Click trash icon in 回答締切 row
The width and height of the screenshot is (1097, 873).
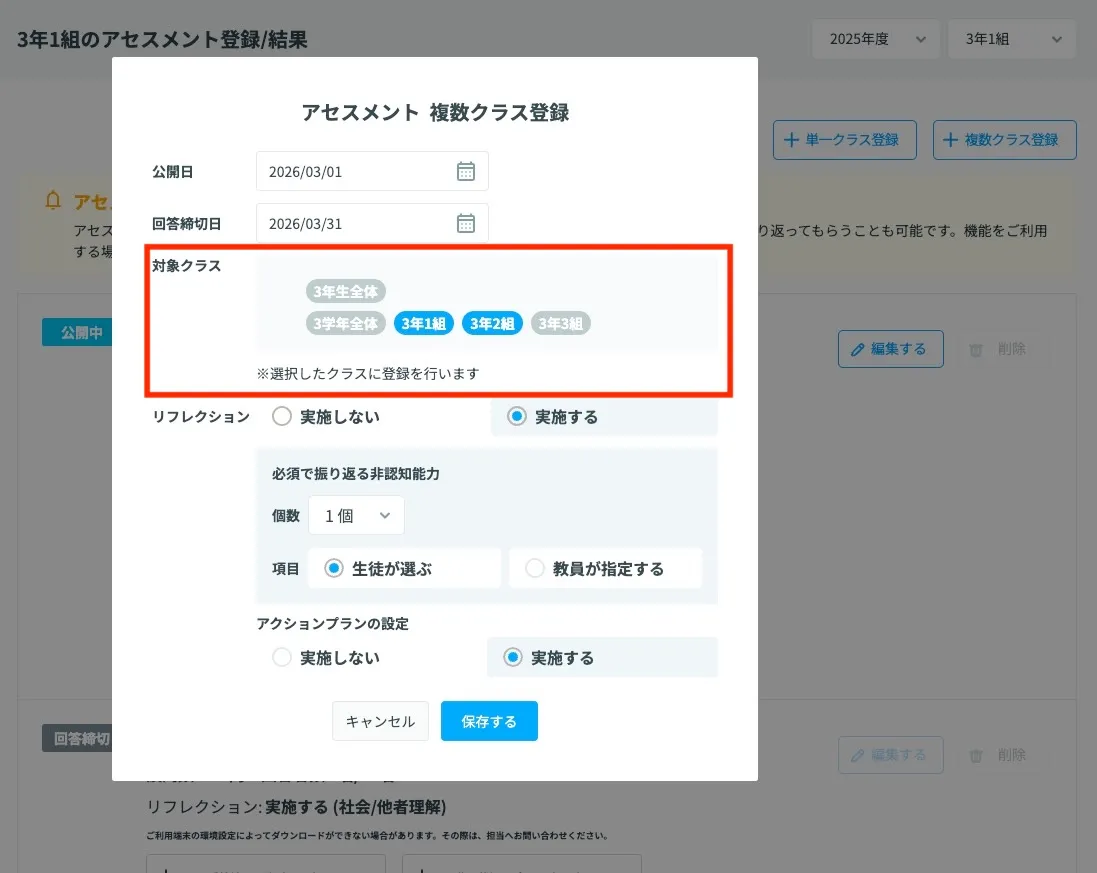pyautogui.click(x=975, y=755)
